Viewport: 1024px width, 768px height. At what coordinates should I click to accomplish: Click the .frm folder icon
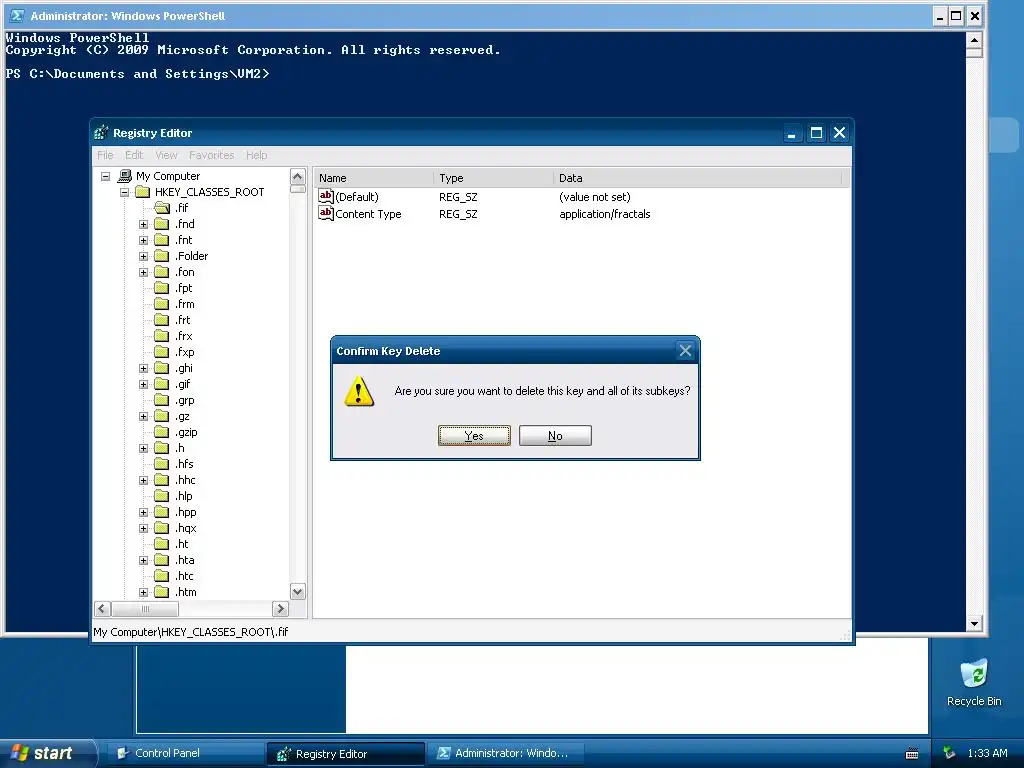pos(161,304)
